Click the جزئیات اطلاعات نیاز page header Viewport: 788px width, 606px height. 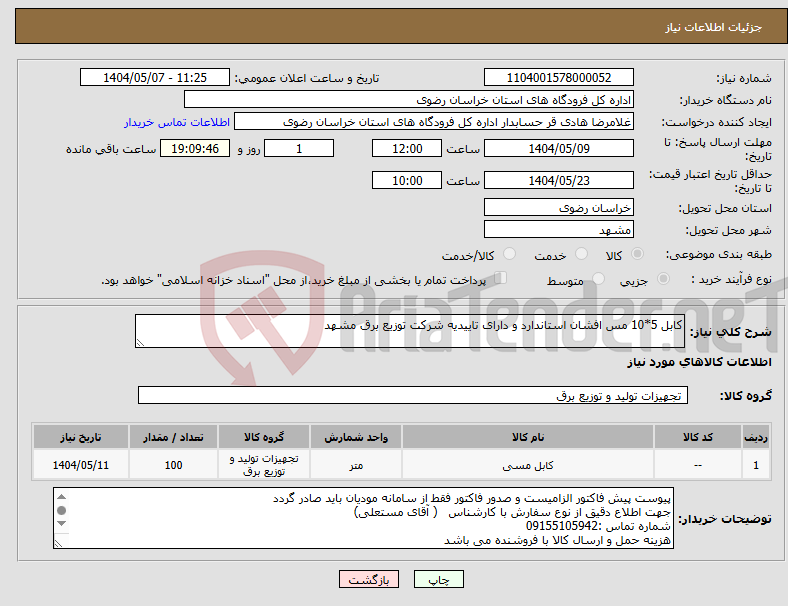click(714, 27)
